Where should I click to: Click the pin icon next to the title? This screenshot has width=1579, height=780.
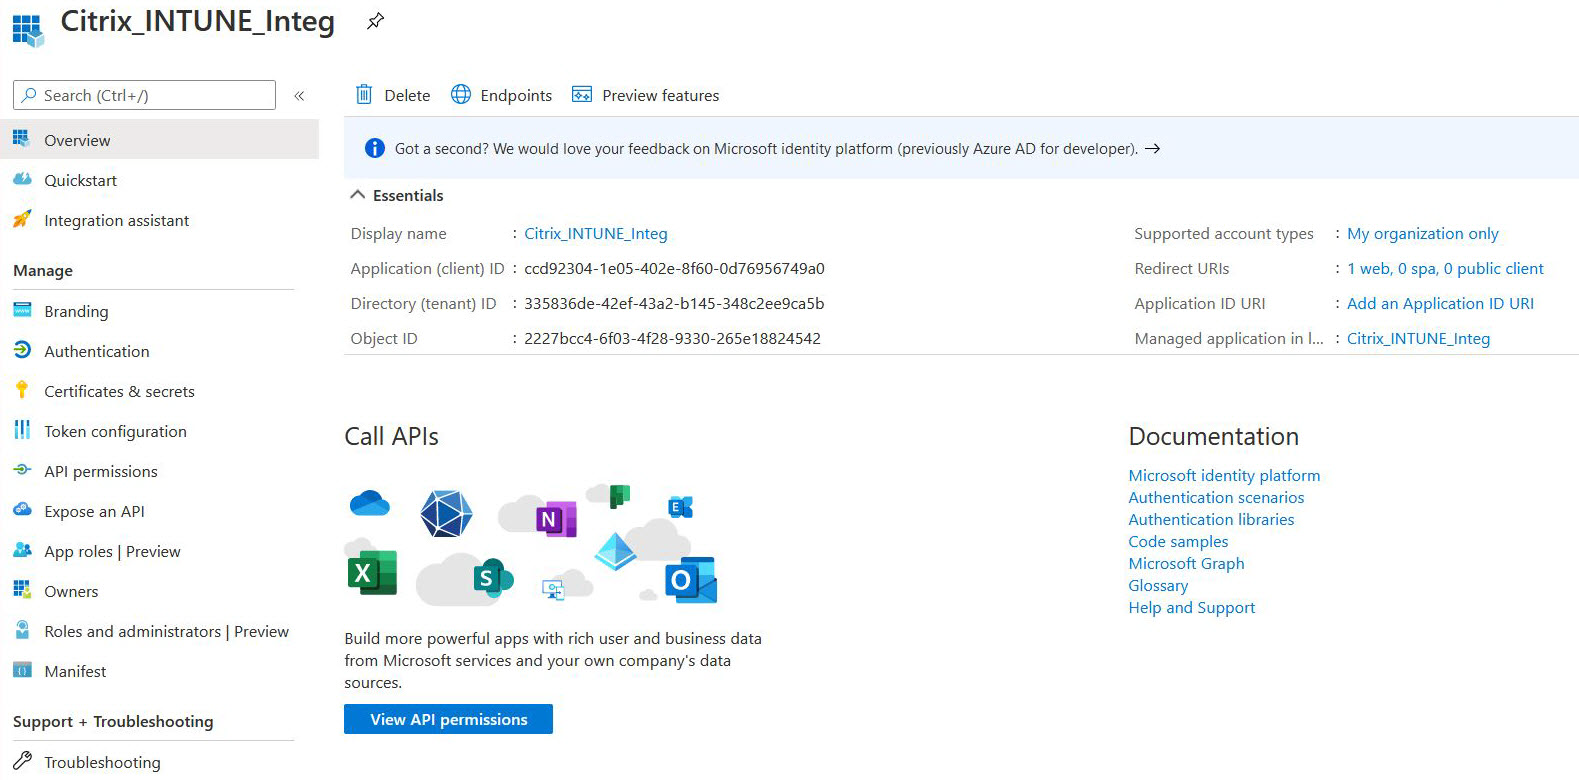[x=375, y=20]
